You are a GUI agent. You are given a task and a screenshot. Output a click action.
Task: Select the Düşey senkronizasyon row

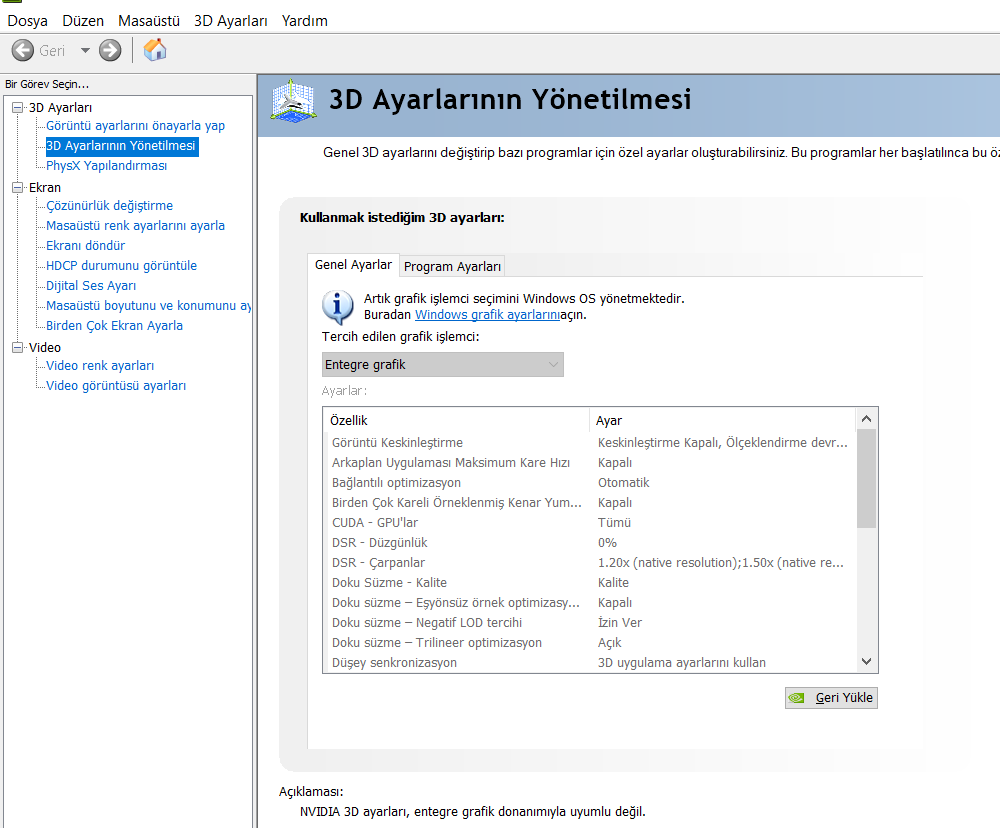tap(590, 663)
